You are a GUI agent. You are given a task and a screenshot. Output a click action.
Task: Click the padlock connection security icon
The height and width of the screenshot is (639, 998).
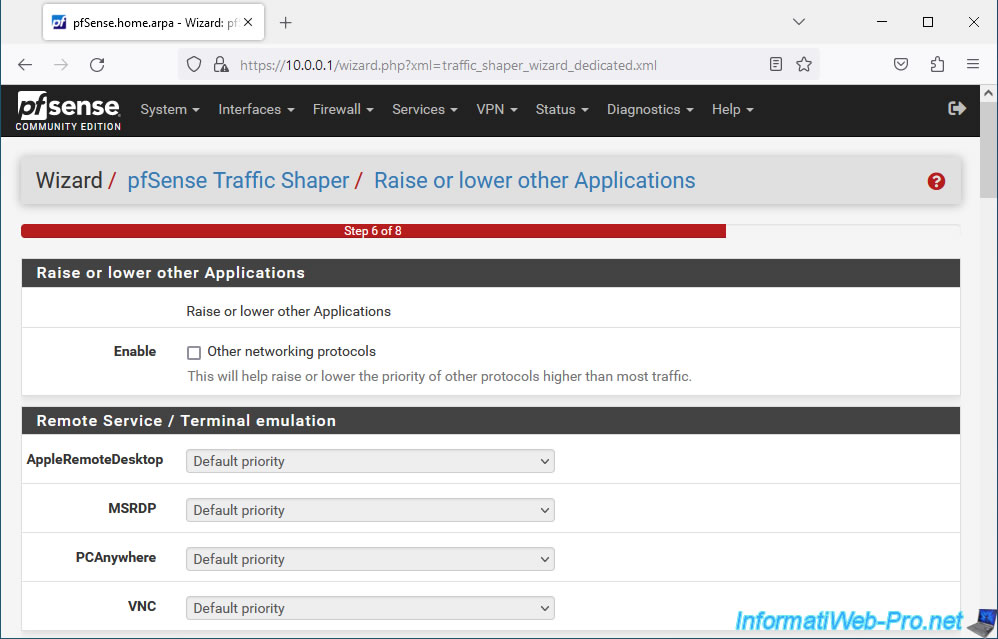221,64
